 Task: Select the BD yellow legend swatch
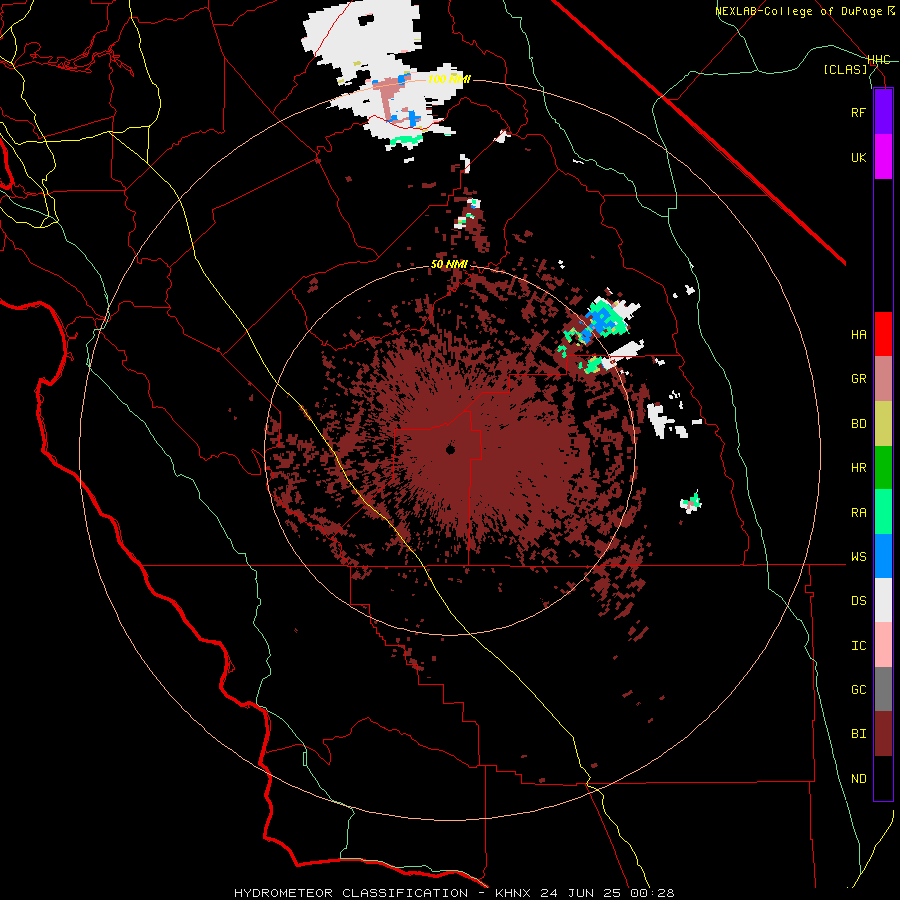(883, 424)
